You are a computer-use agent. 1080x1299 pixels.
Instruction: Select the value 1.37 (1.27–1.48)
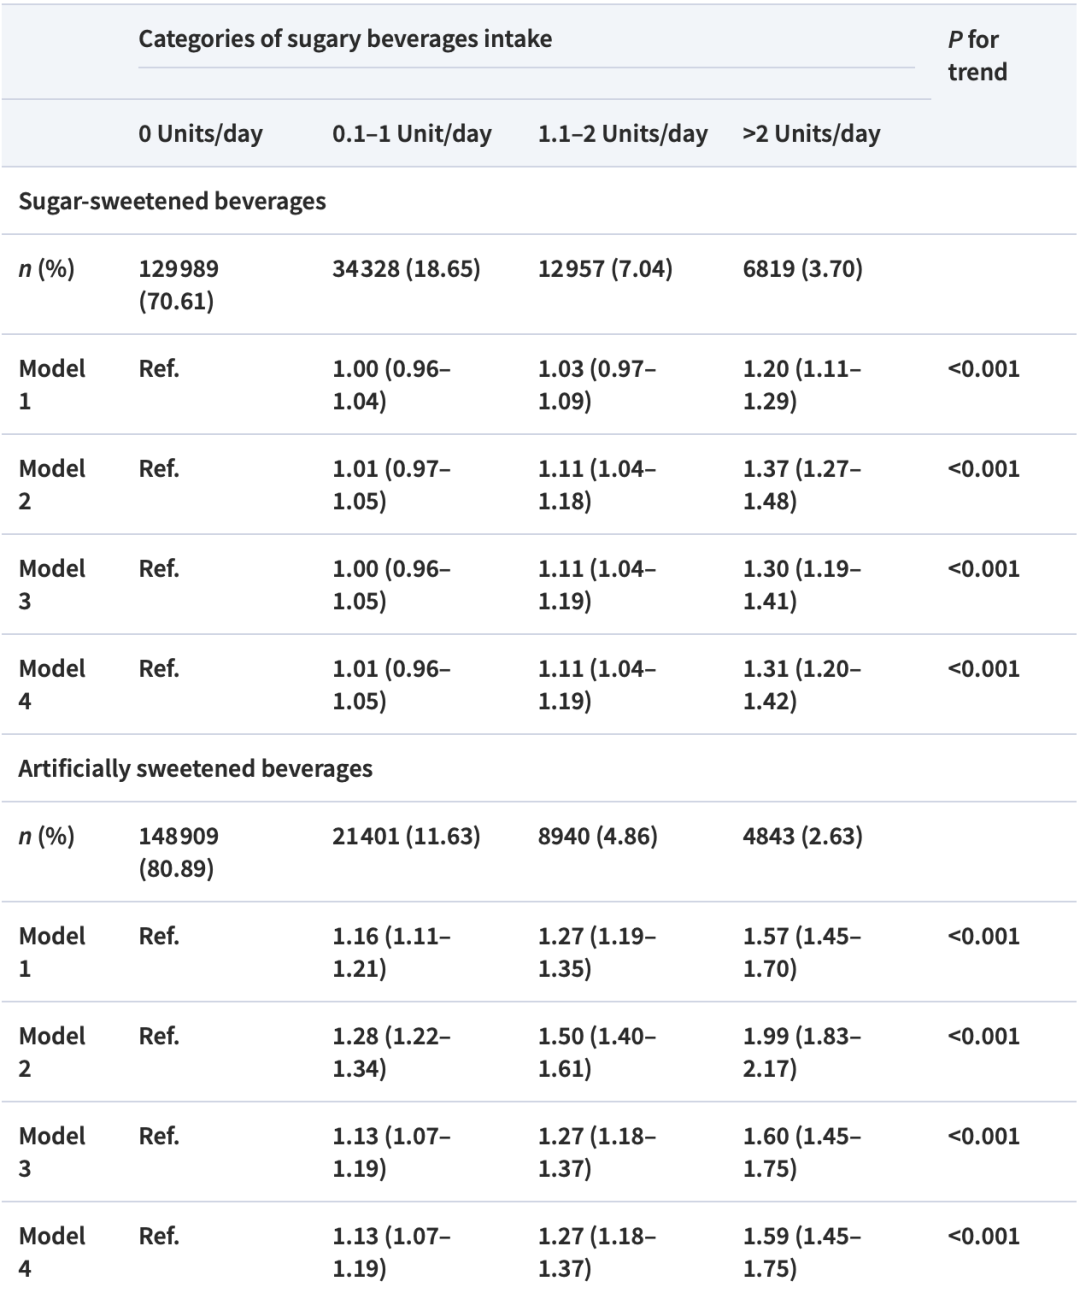[x=801, y=484]
